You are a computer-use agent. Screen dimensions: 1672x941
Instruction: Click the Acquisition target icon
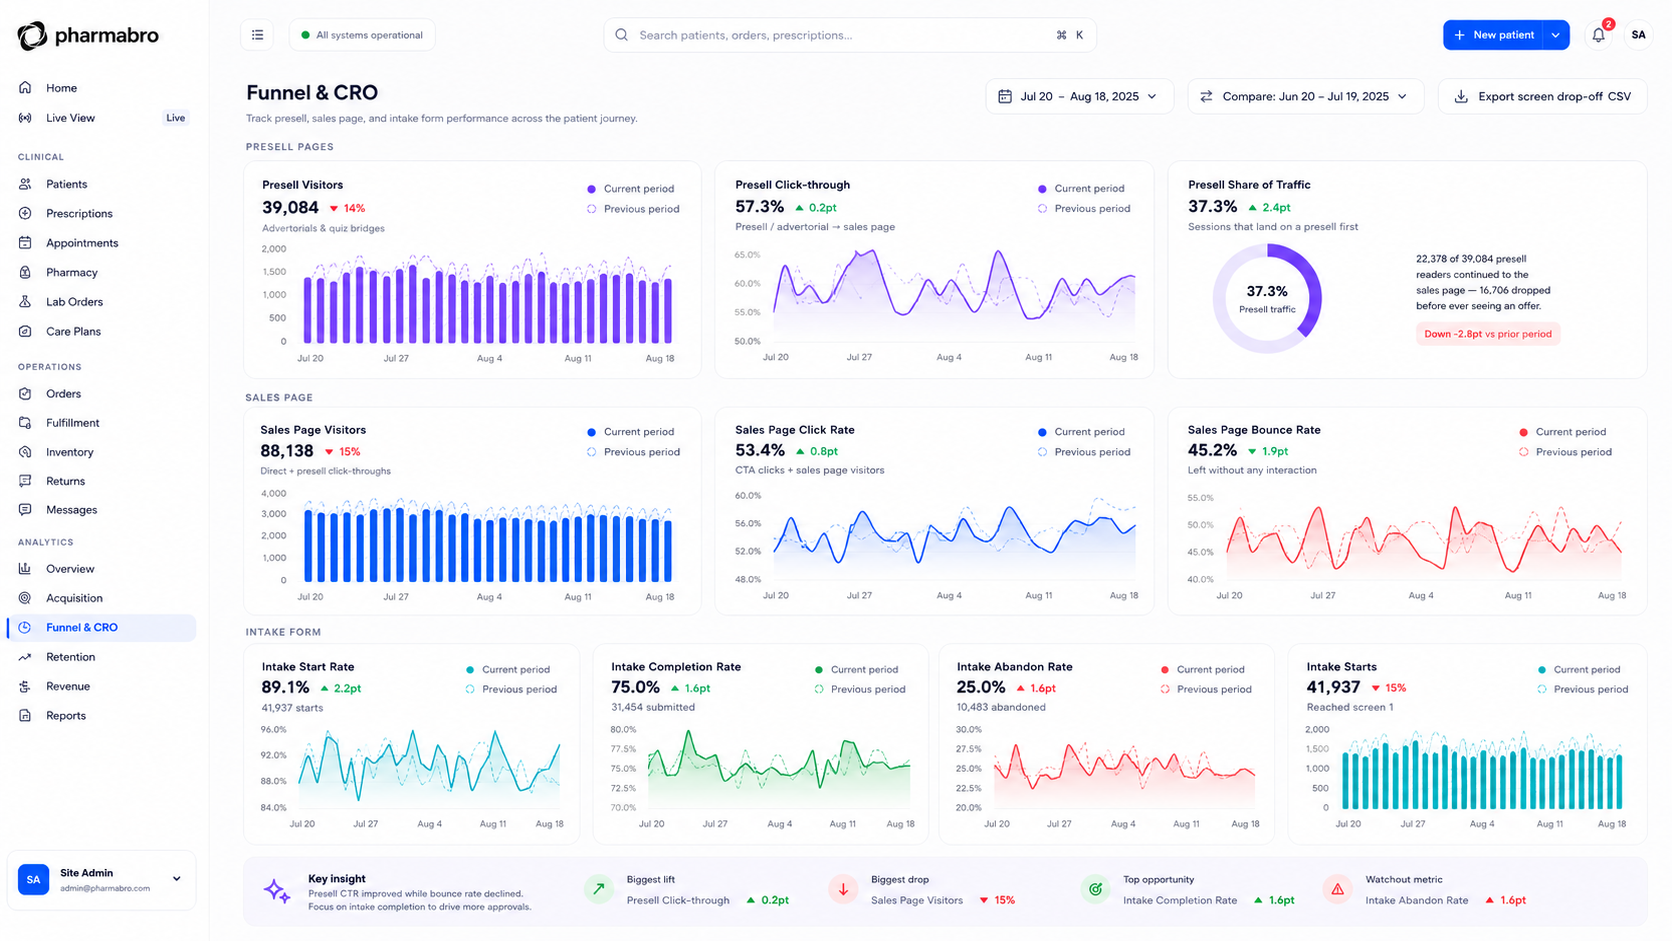tap(25, 598)
